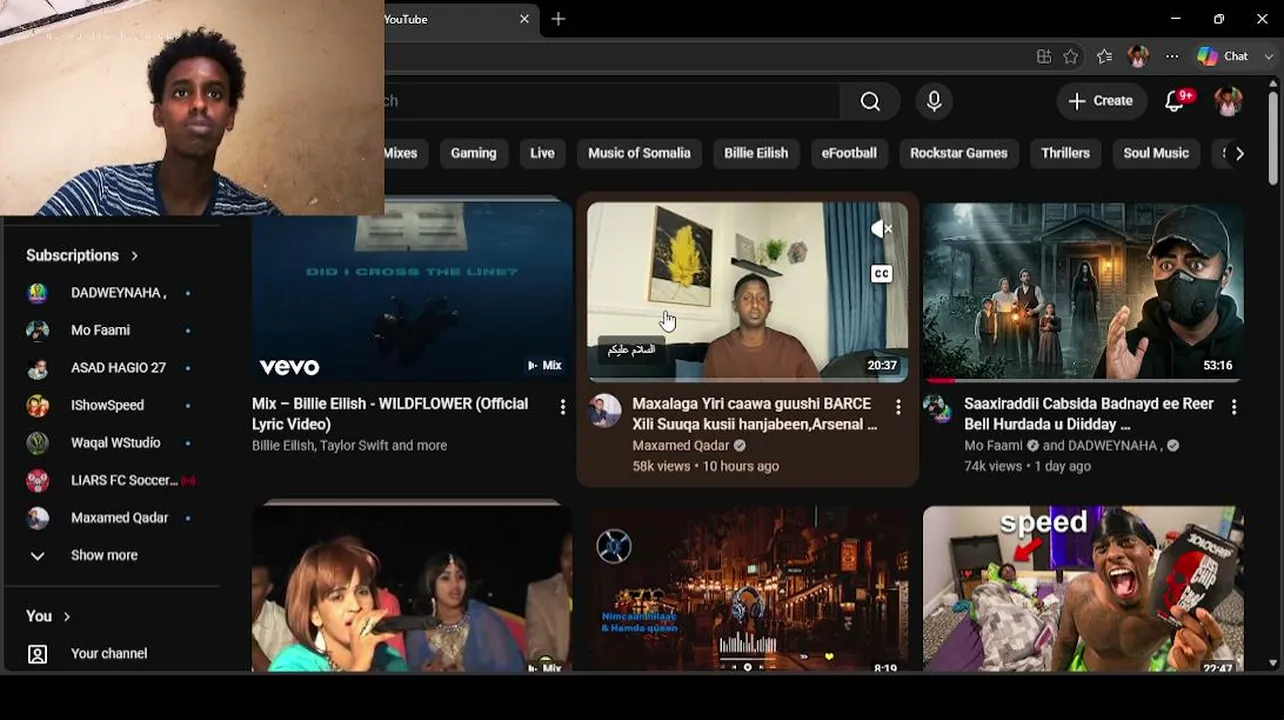The height and width of the screenshot is (720, 1284).
Task: Expand the Subscriptions section chevron
Action: click(134, 256)
